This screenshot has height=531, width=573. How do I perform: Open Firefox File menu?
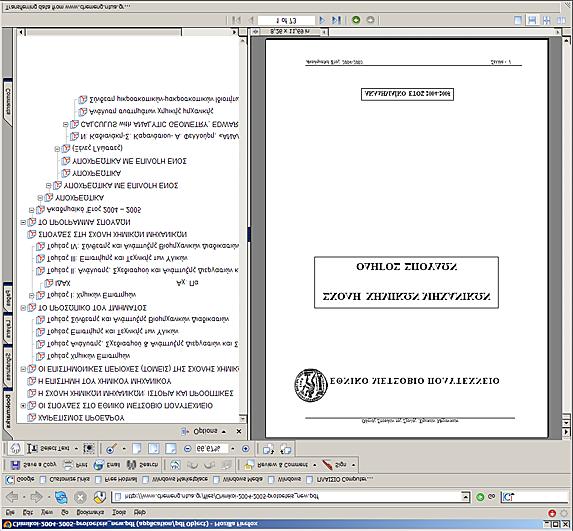point(10,512)
